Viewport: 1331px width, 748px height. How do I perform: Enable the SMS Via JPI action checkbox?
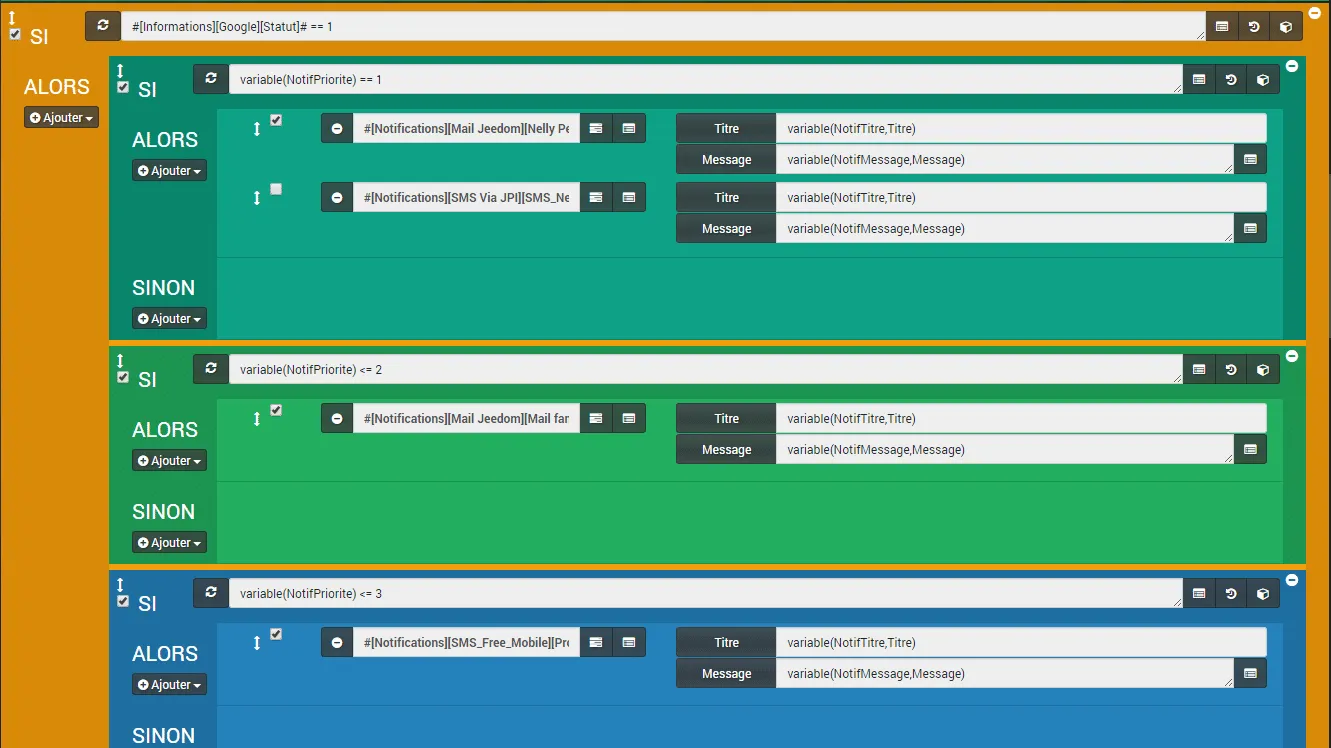click(276, 189)
